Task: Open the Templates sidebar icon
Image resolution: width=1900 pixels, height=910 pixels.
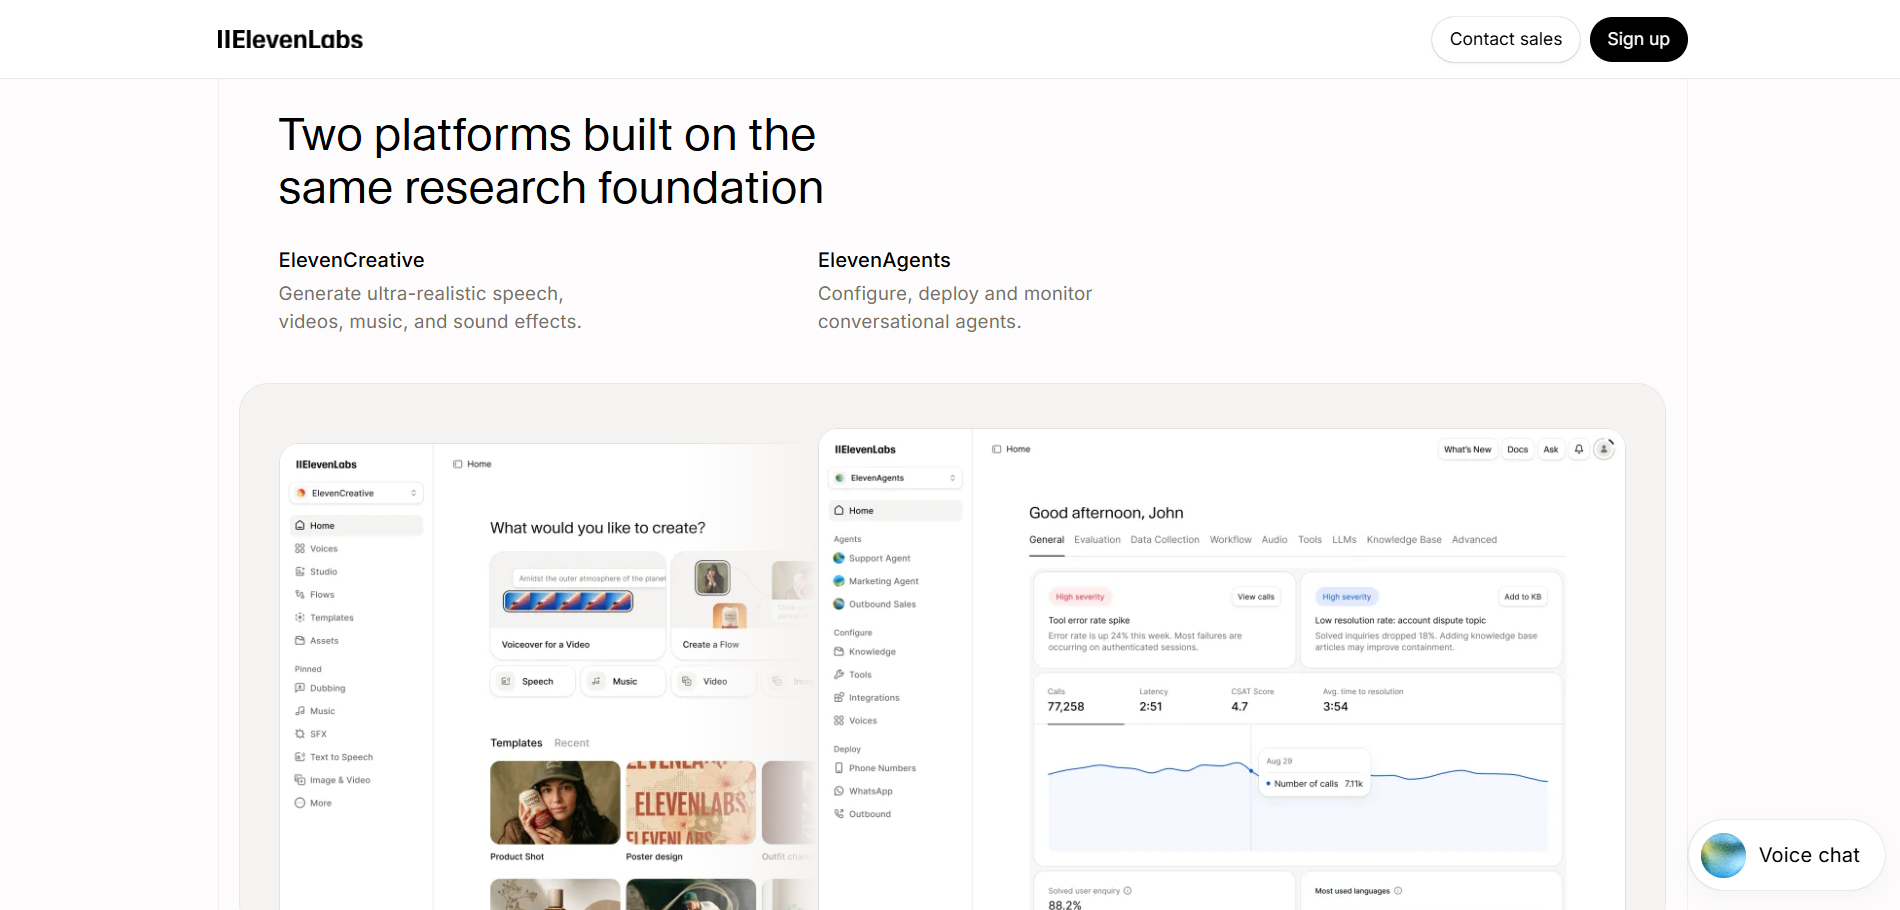Action: coord(300,617)
